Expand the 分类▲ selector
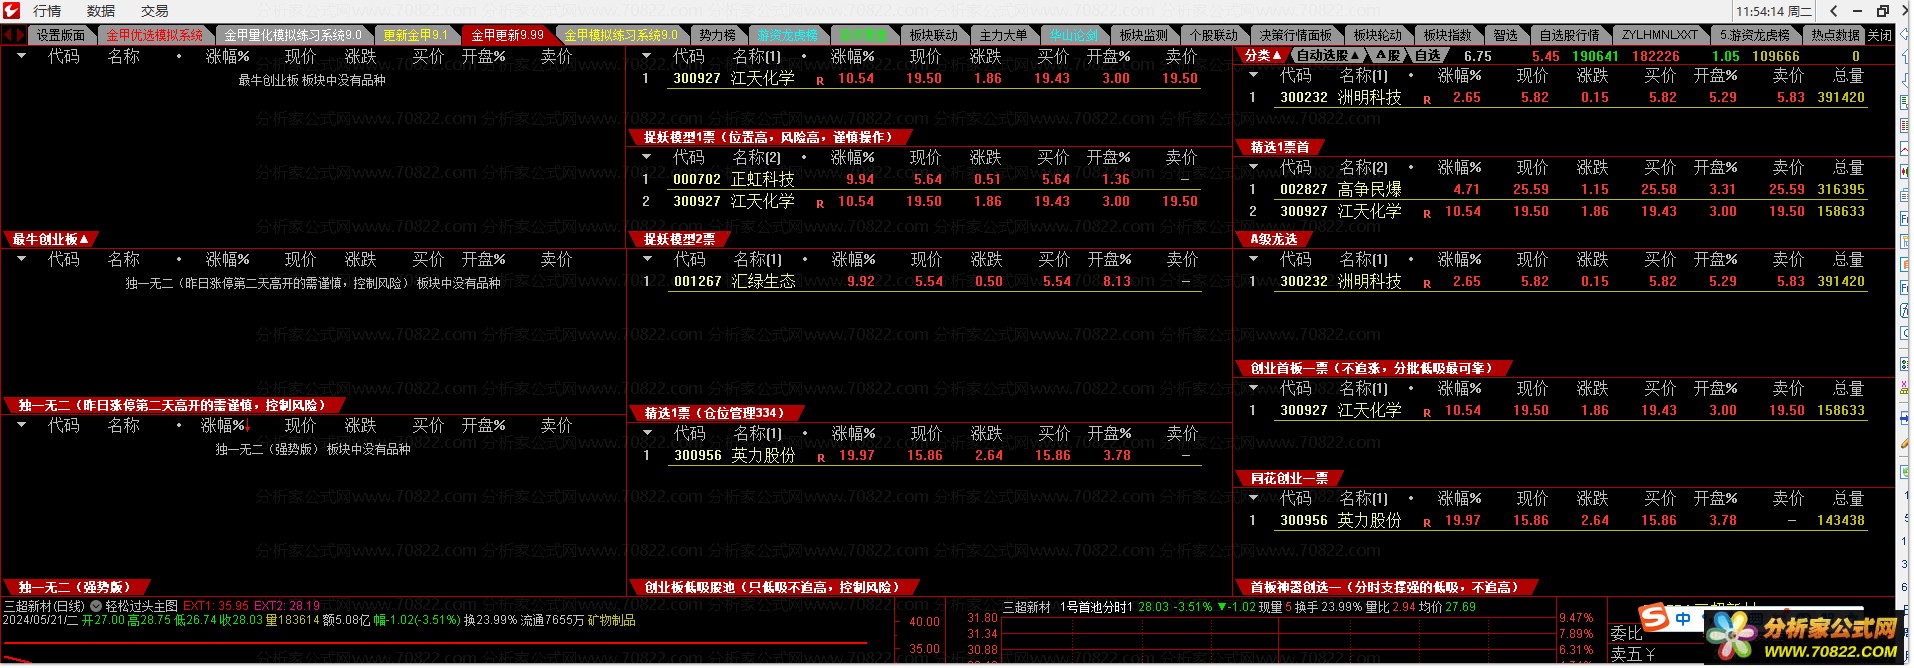Image resolution: width=1914 pixels, height=668 pixels. coord(1263,56)
